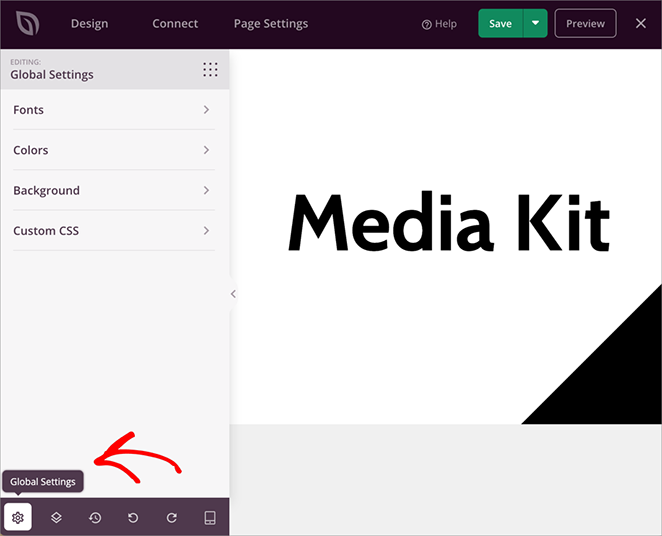Viewport: 662px width, 536px height.
Task: Click the Preview button
Action: [x=585, y=23]
